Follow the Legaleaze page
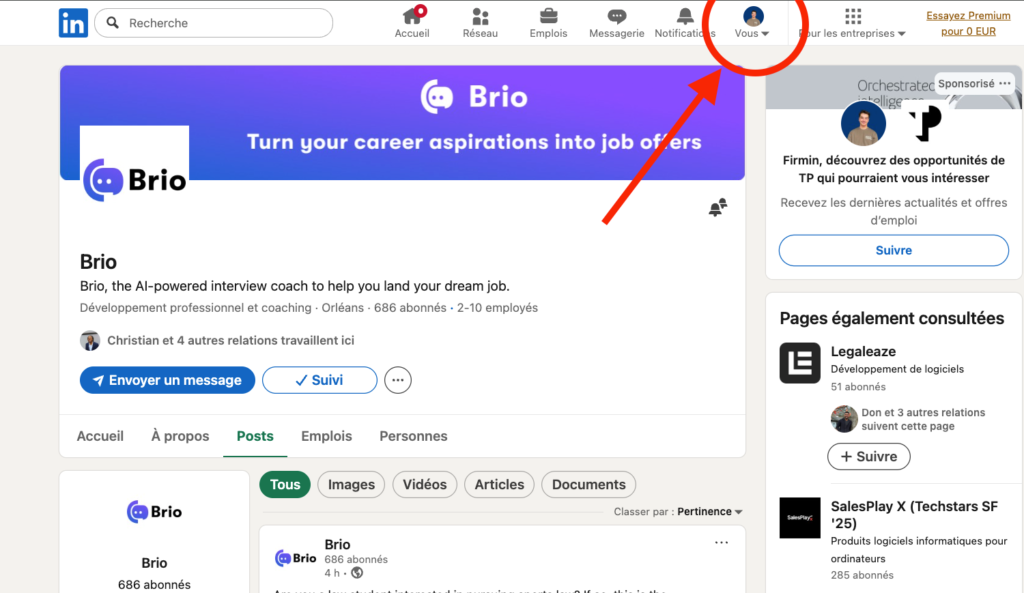 pyautogui.click(x=868, y=456)
